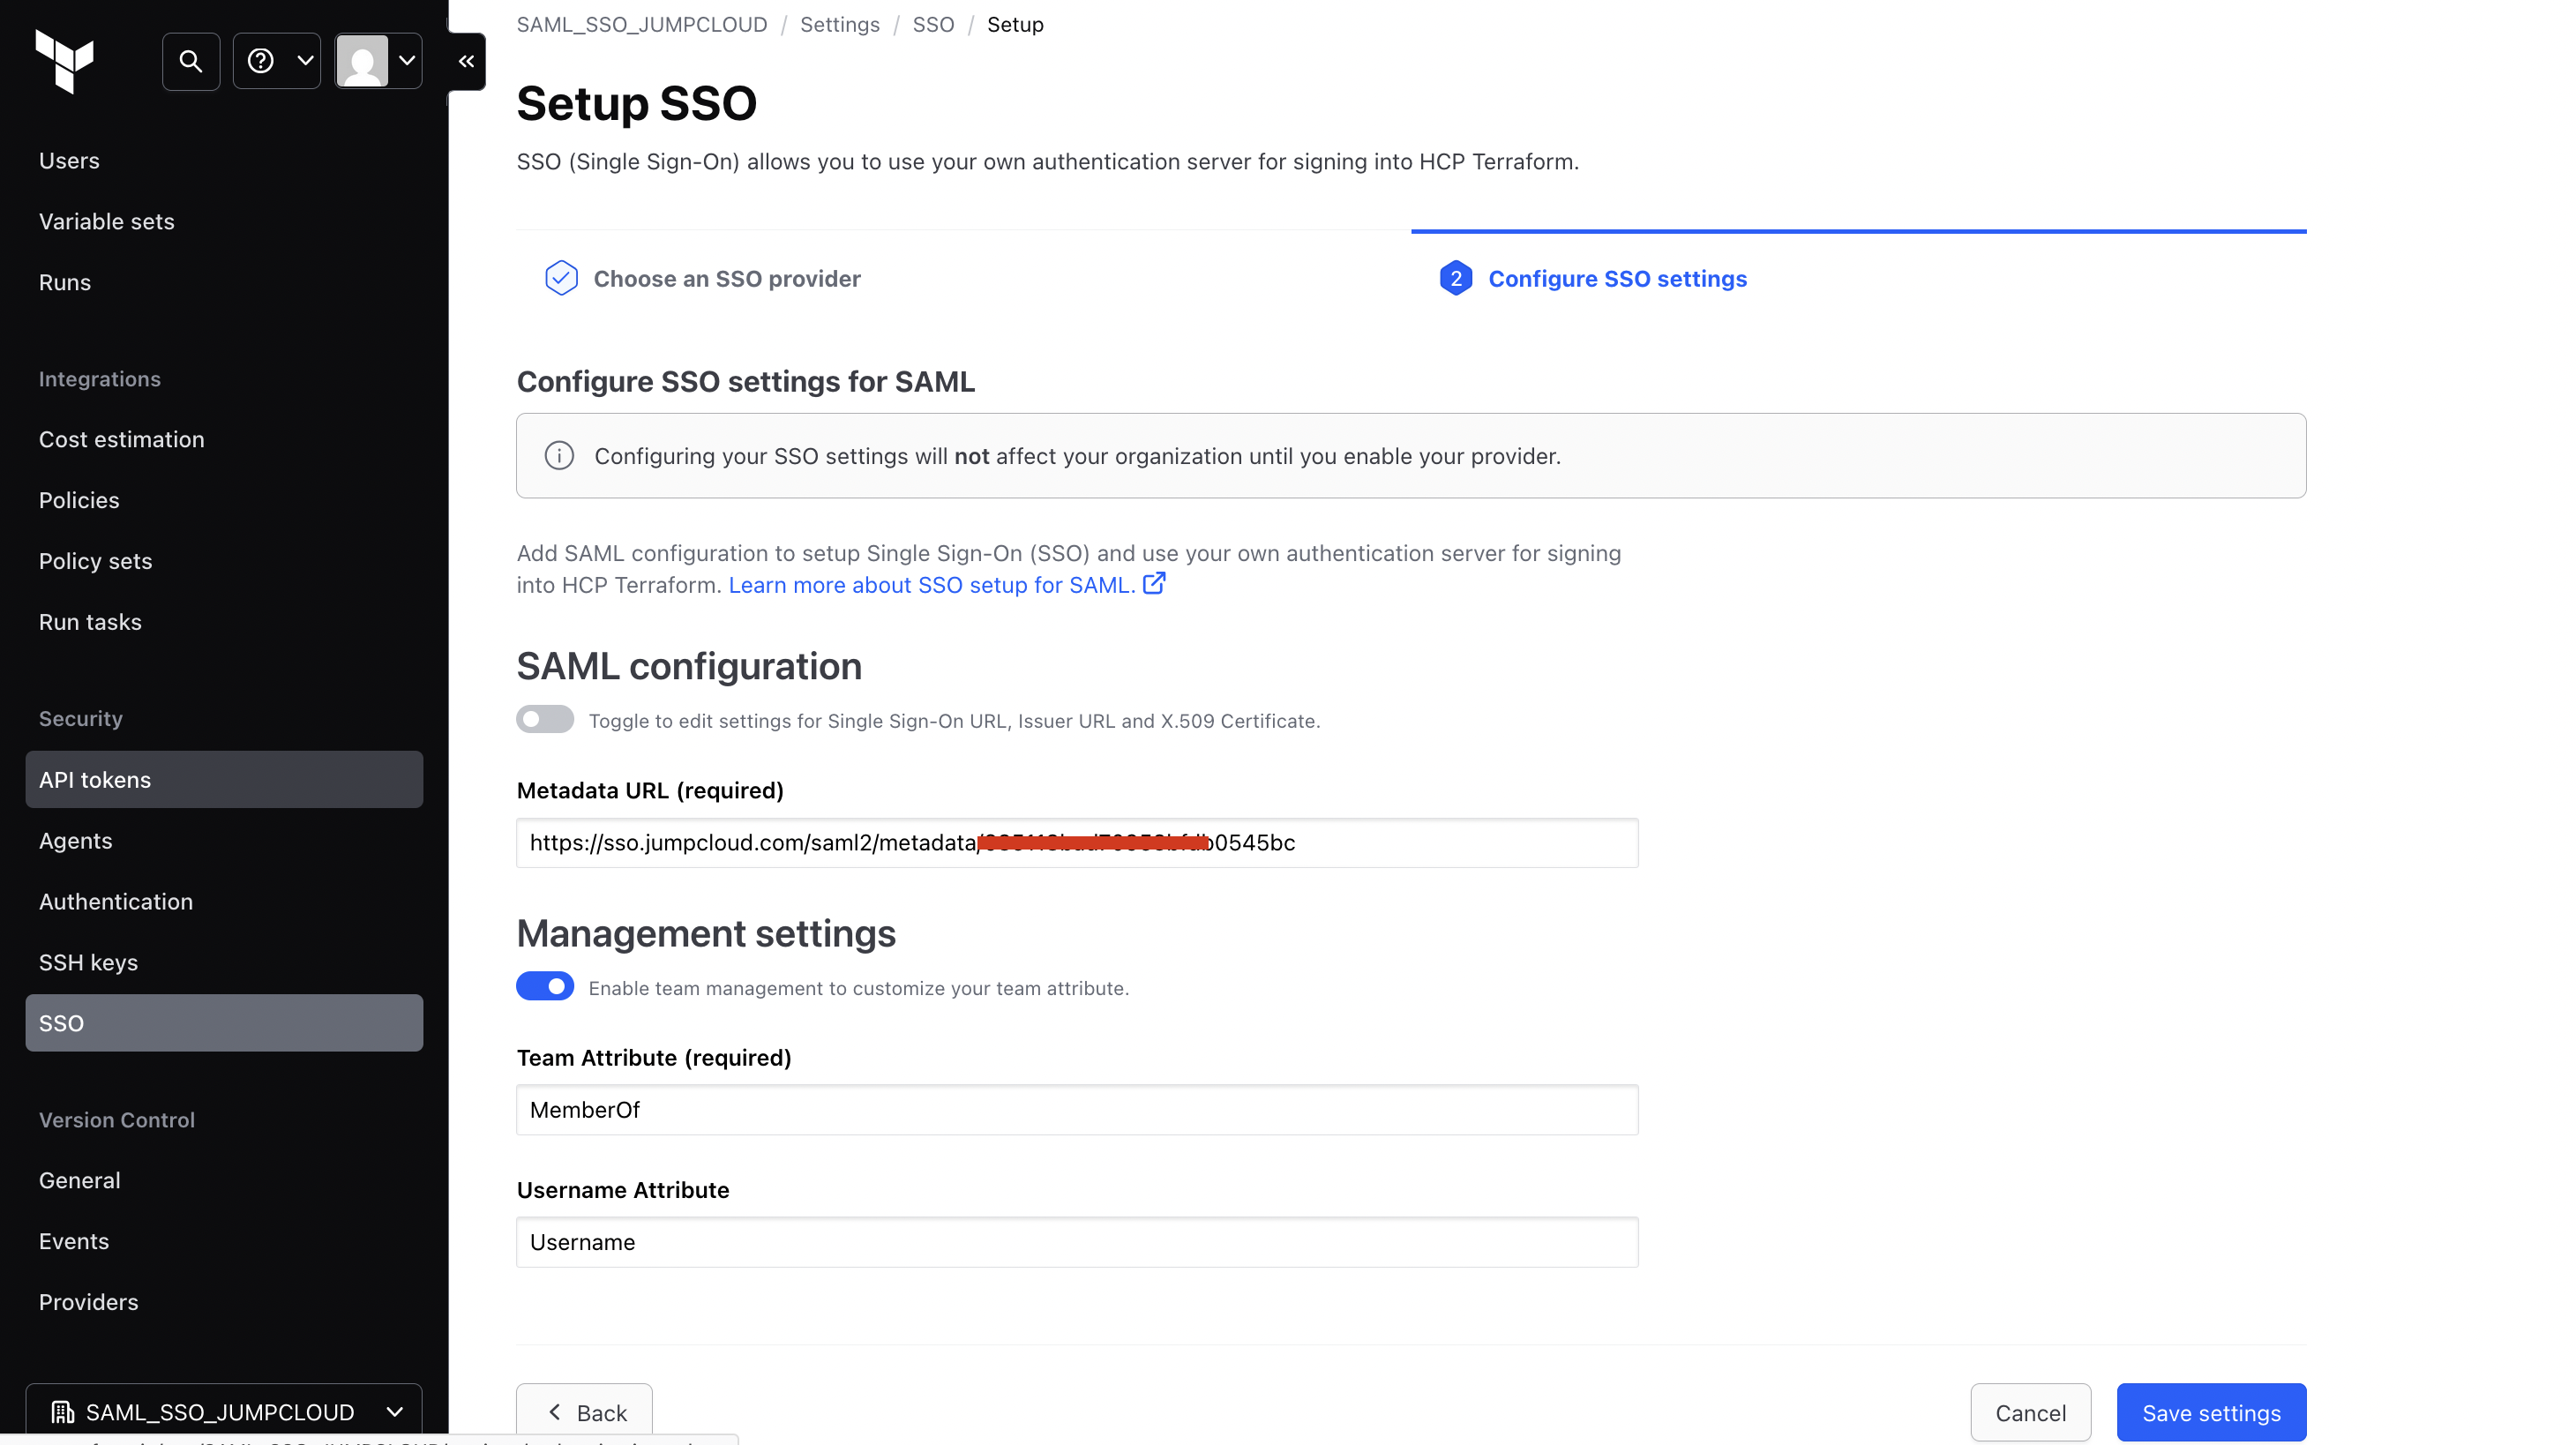Expand the SAML_SSO_JUMPCLOUD organization switcher
The height and width of the screenshot is (1445, 2576).
coord(394,1412)
